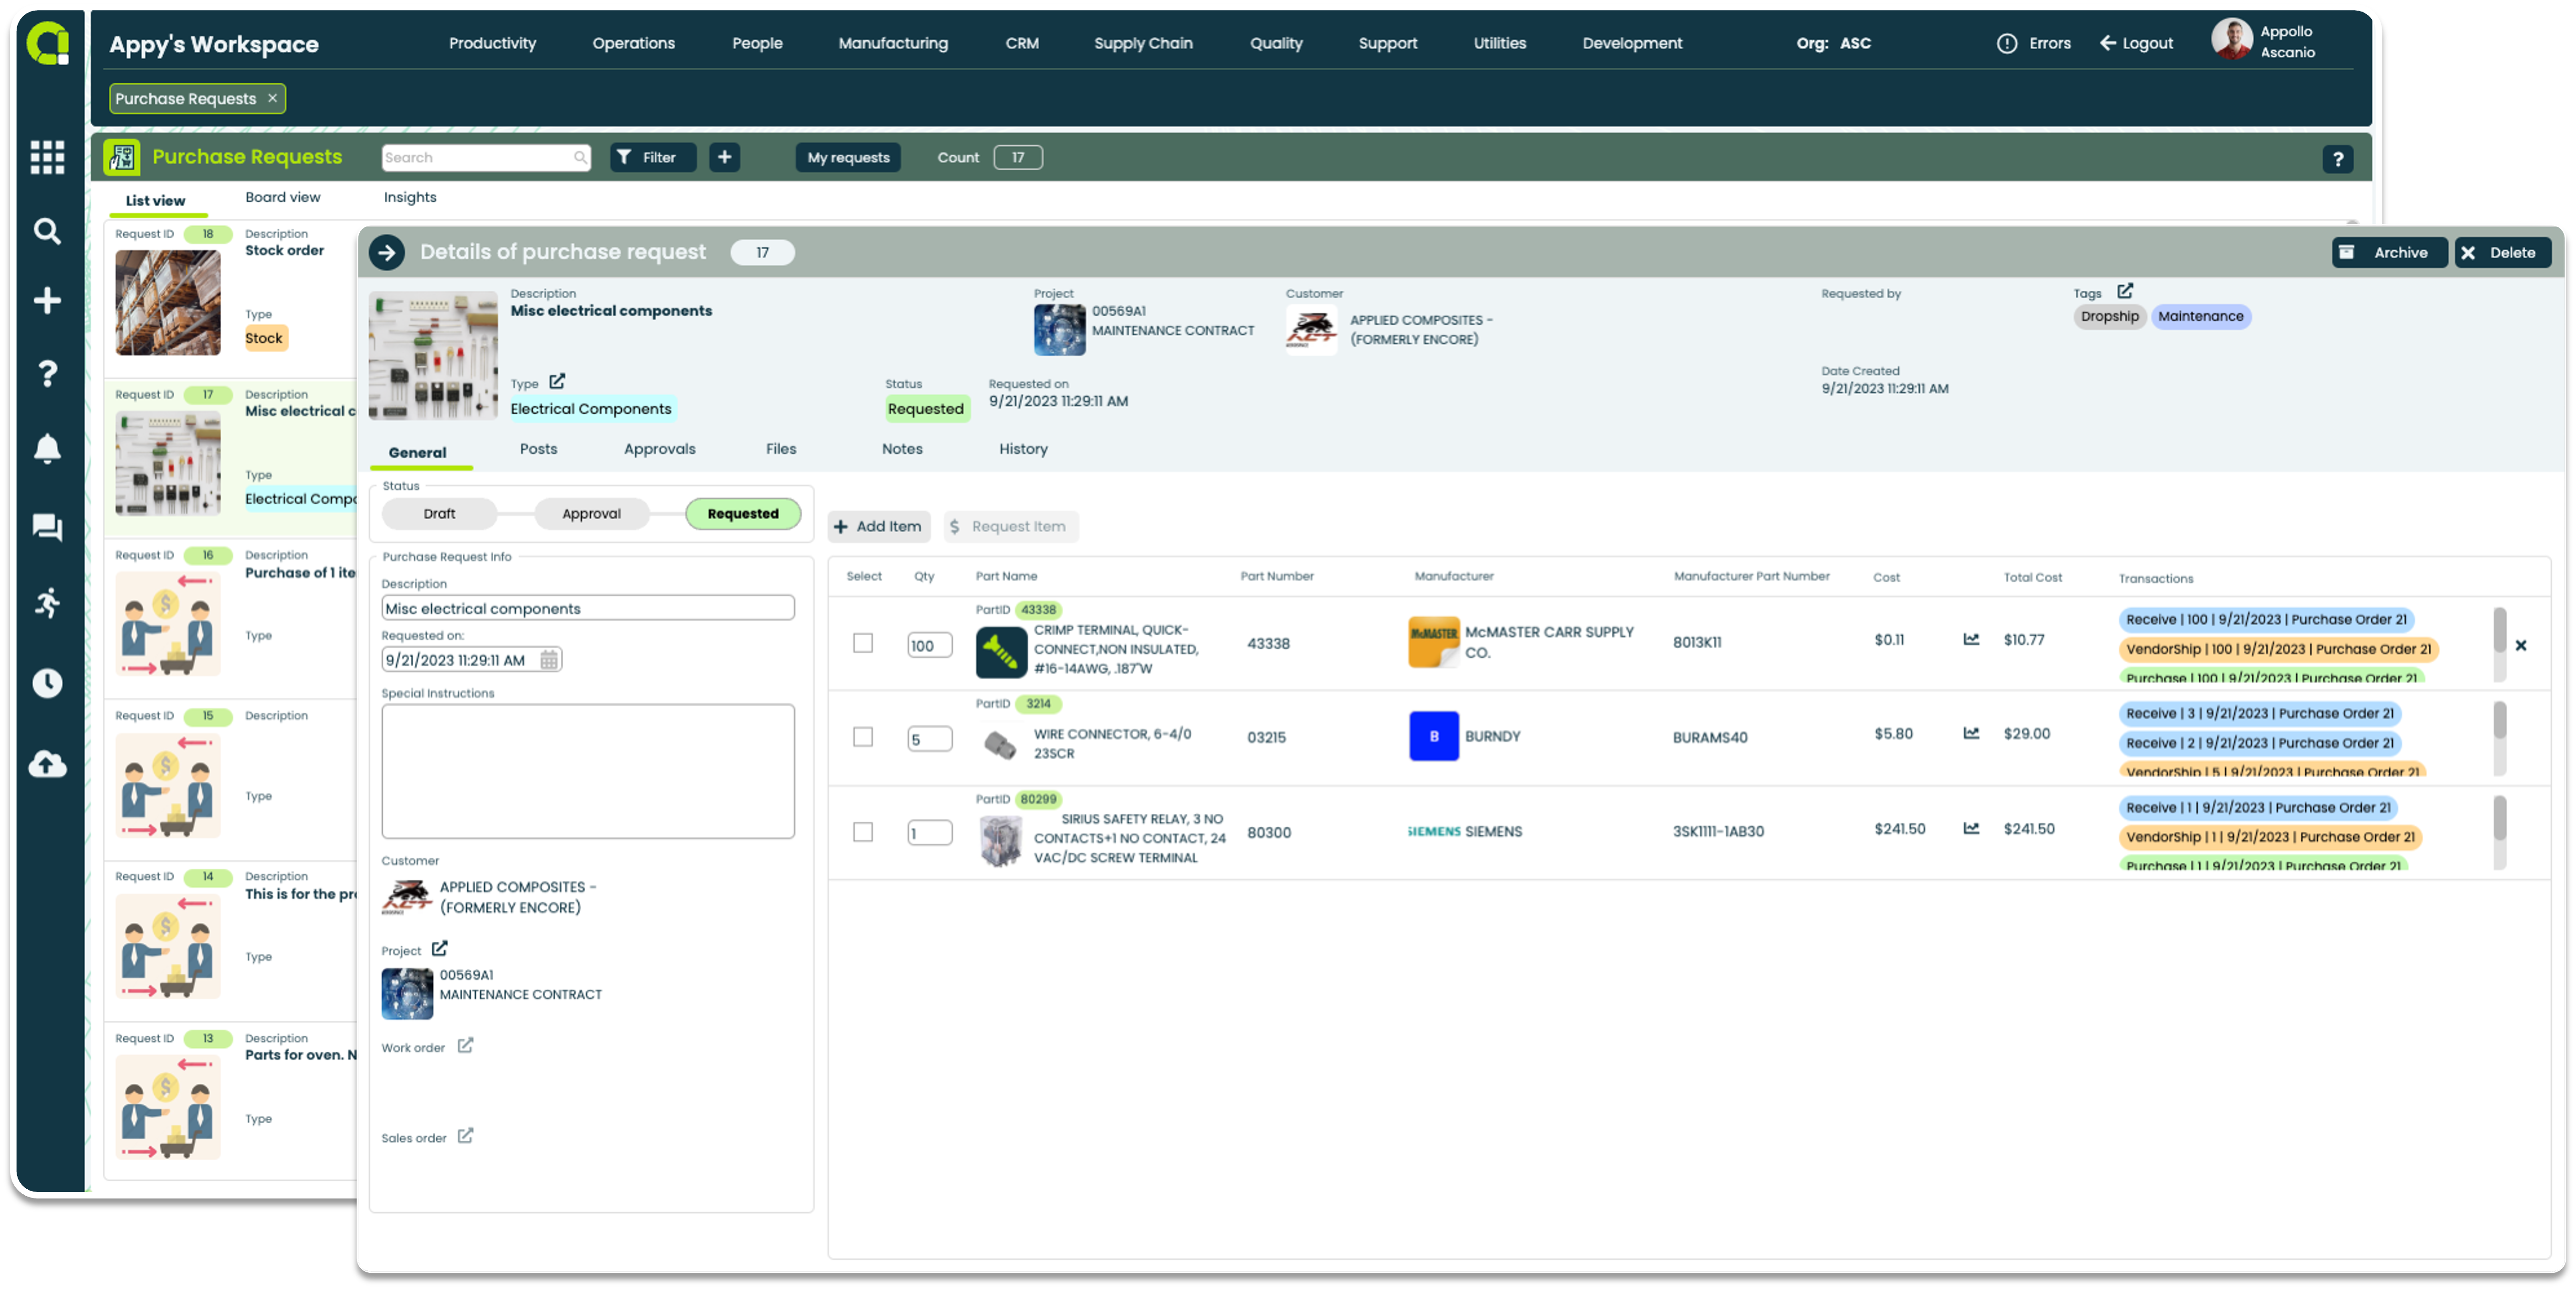Select the Sirius safety relay checkbox
This screenshot has width=2576, height=1289.
863,832
